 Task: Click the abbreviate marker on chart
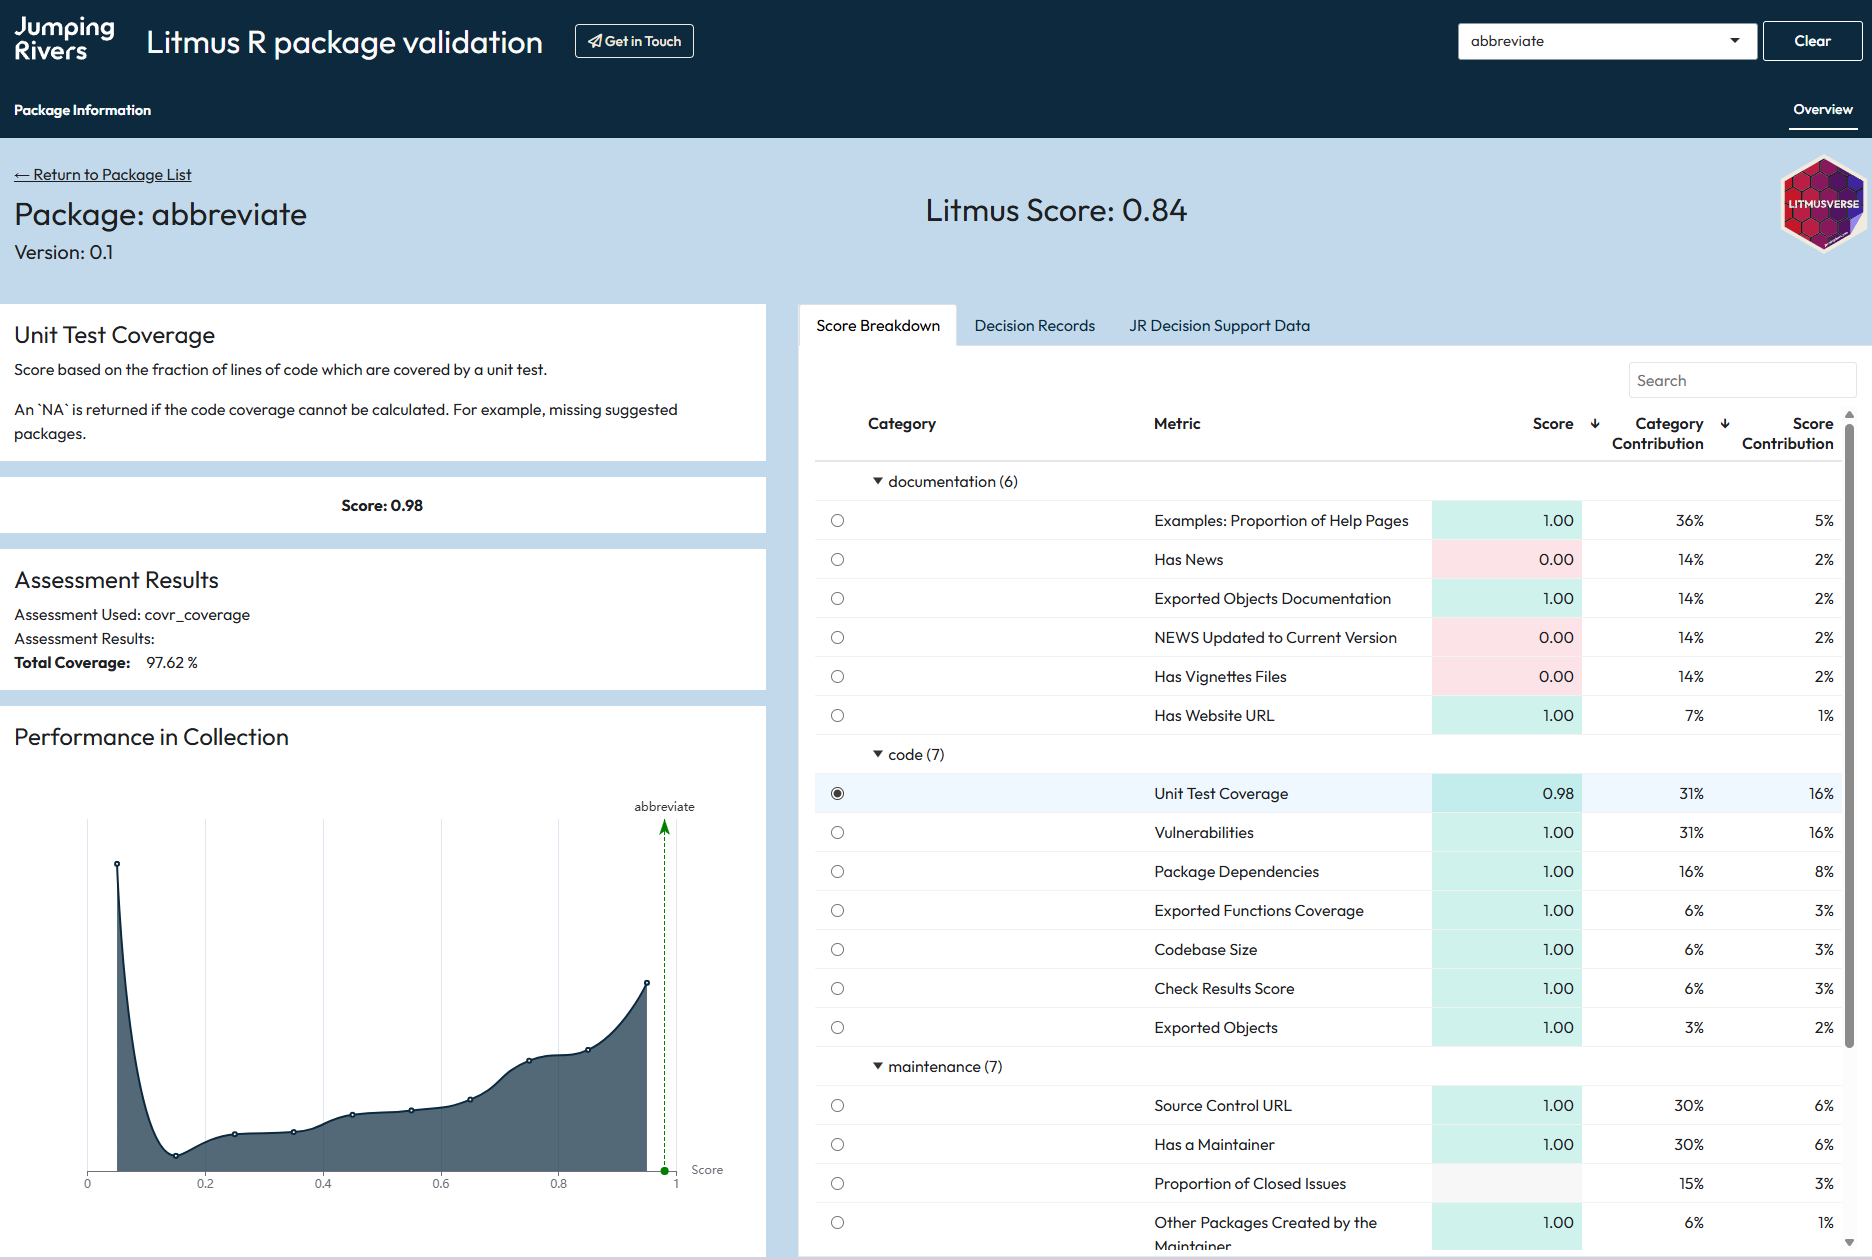[x=665, y=1170]
